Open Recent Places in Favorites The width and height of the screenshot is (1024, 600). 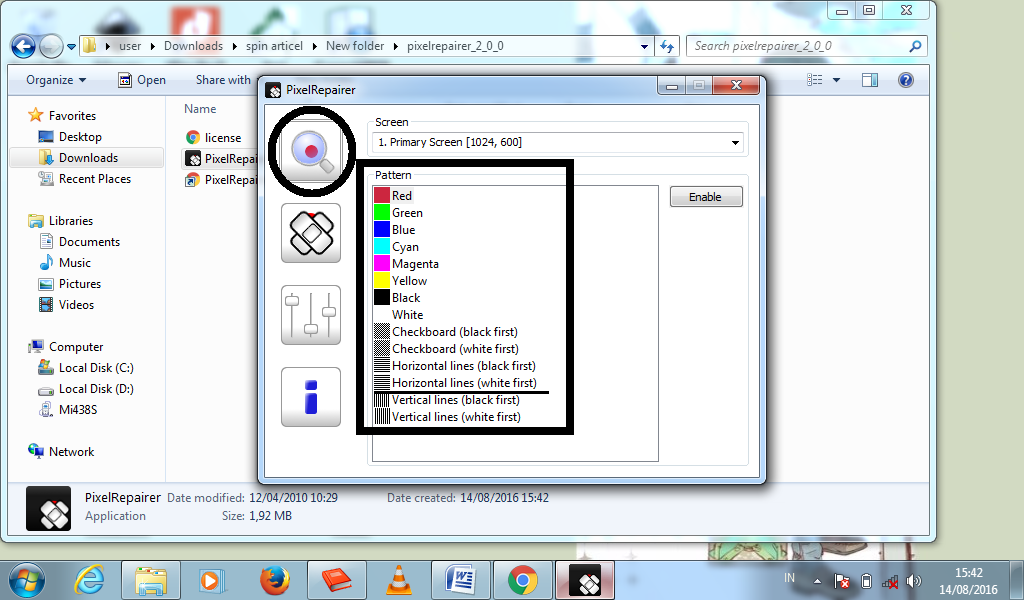click(85, 178)
